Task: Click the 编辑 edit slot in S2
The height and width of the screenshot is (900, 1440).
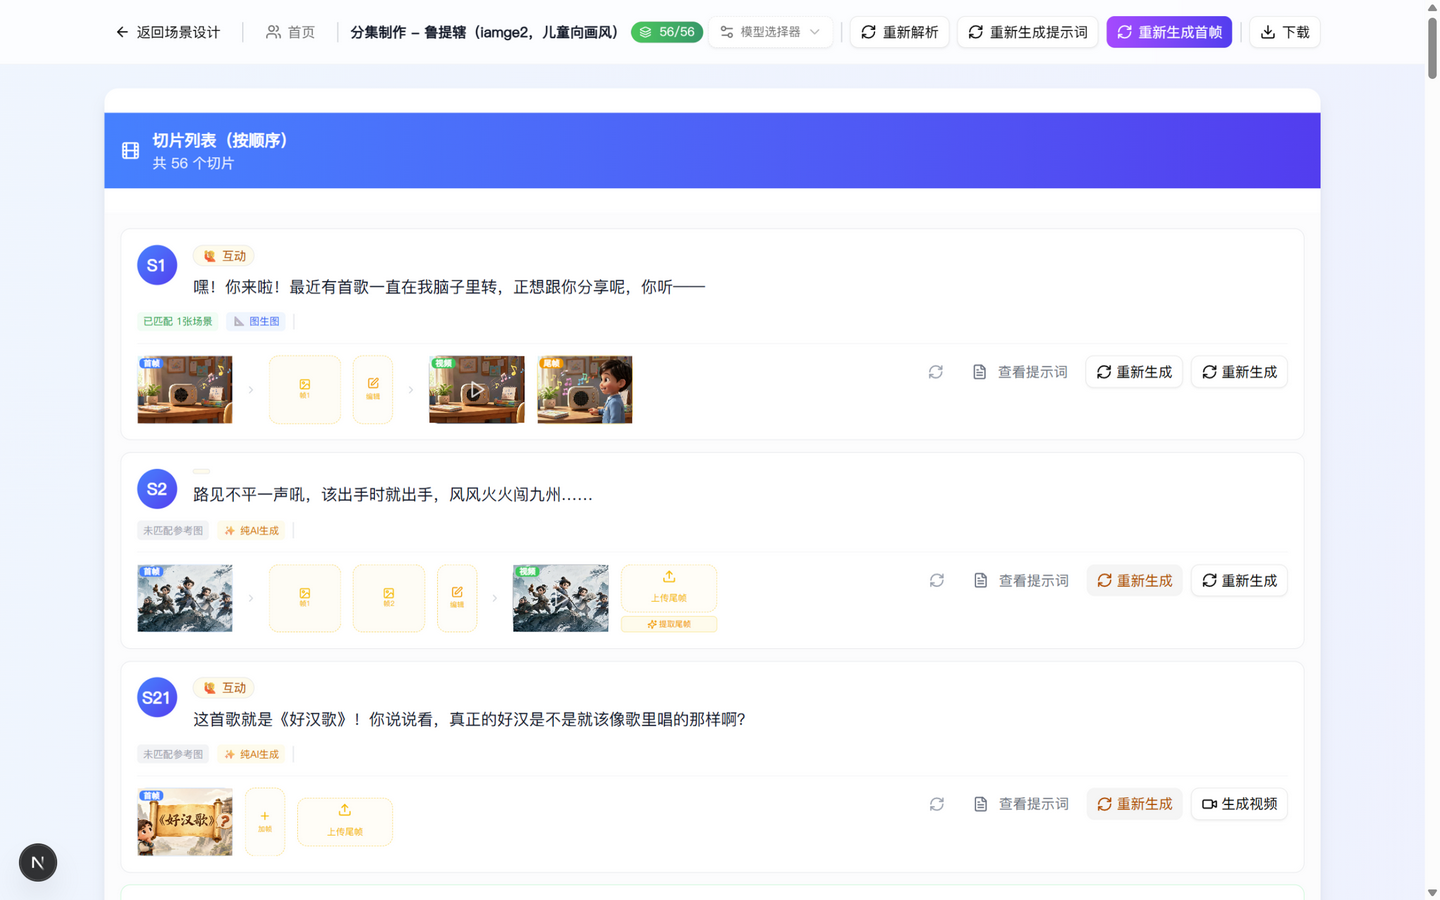Action: click(x=457, y=598)
